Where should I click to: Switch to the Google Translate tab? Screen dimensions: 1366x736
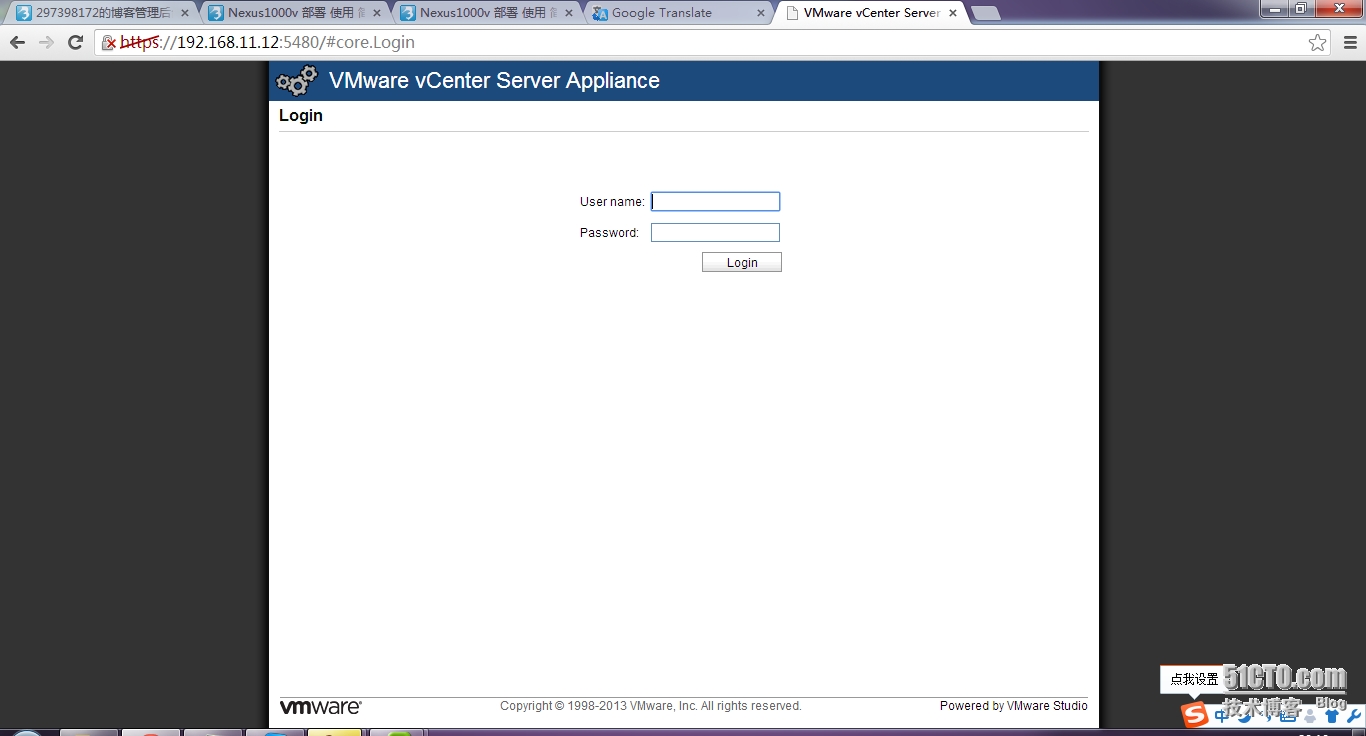680,13
